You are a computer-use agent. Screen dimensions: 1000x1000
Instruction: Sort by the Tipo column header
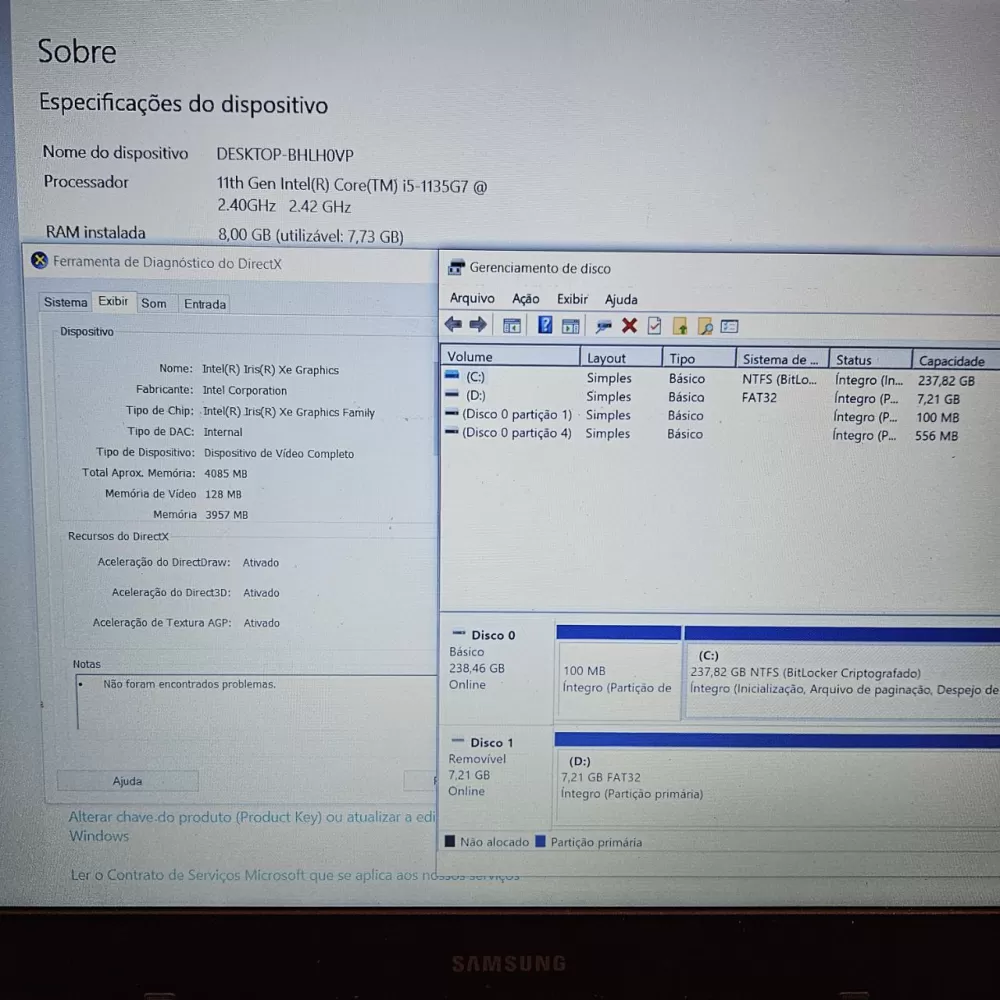pos(700,358)
